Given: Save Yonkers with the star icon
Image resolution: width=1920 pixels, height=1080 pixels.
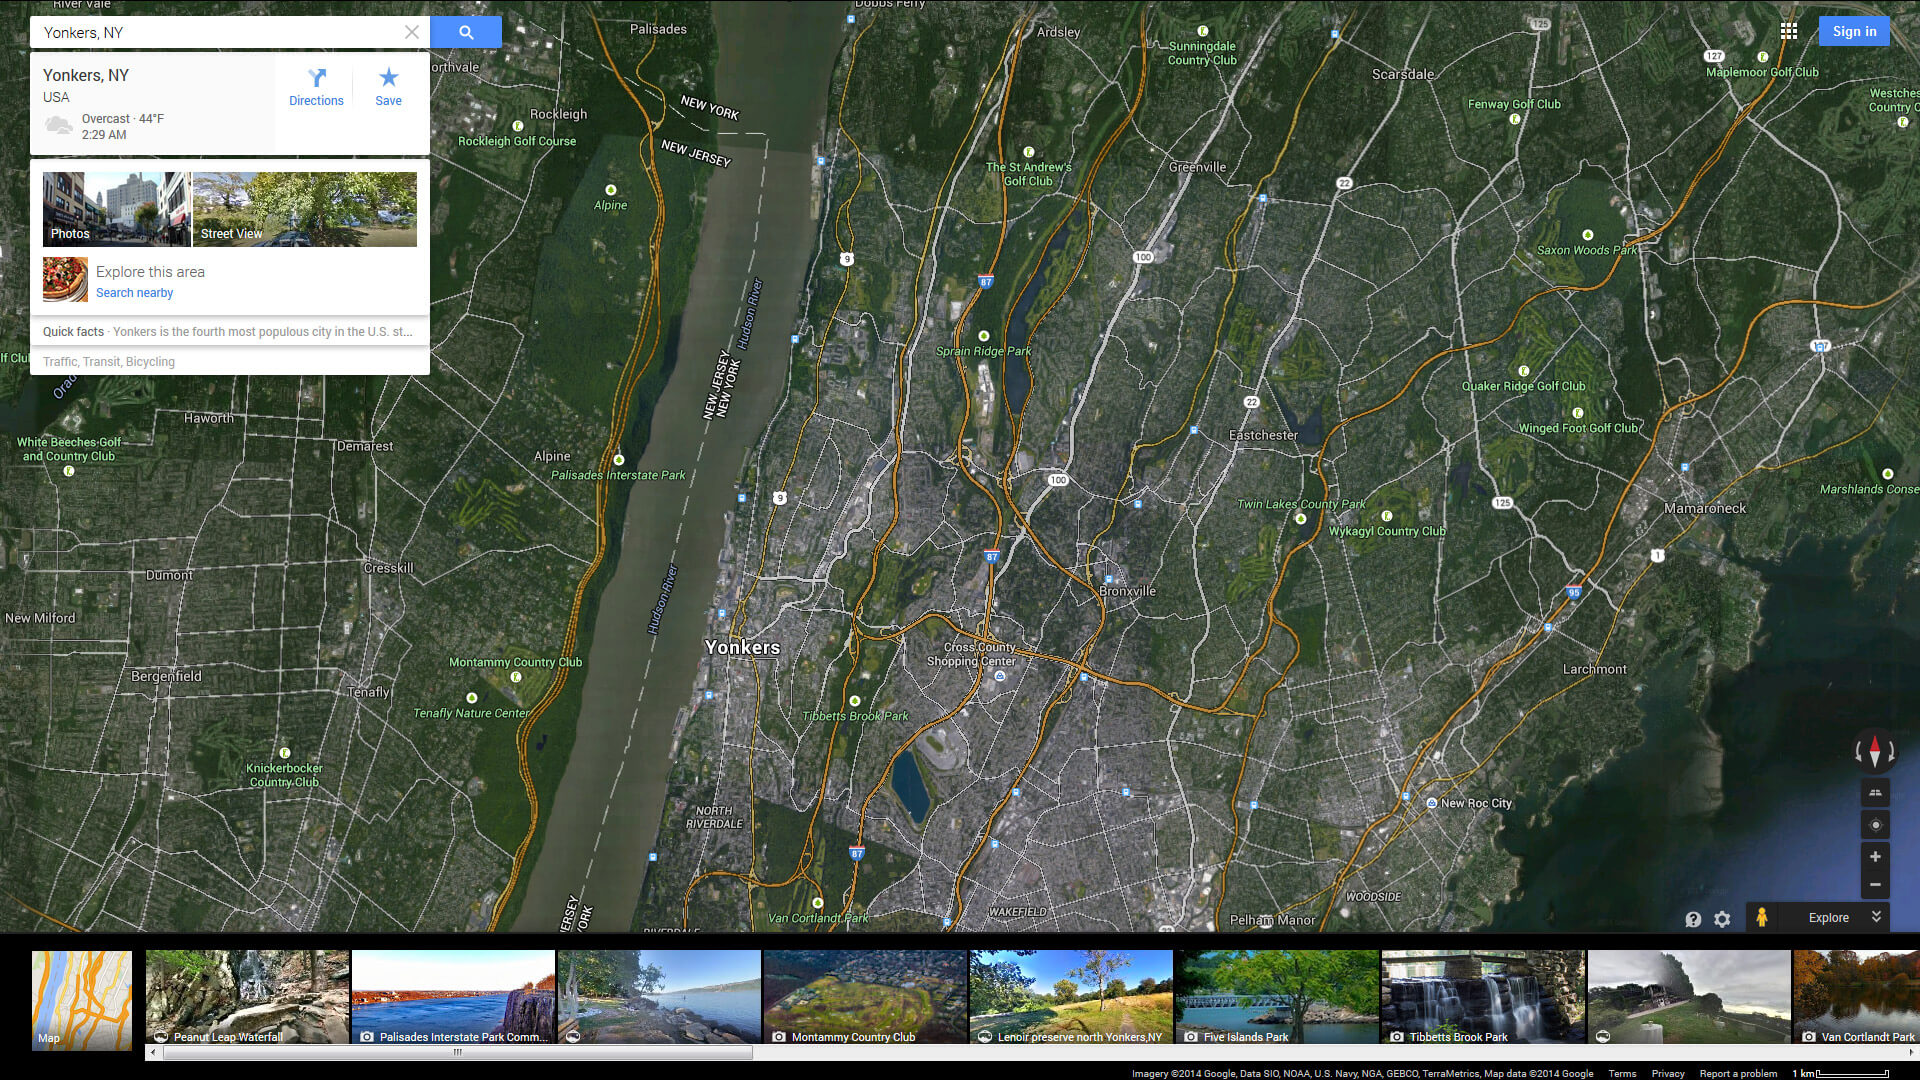Looking at the screenshot, I should 388,87.
